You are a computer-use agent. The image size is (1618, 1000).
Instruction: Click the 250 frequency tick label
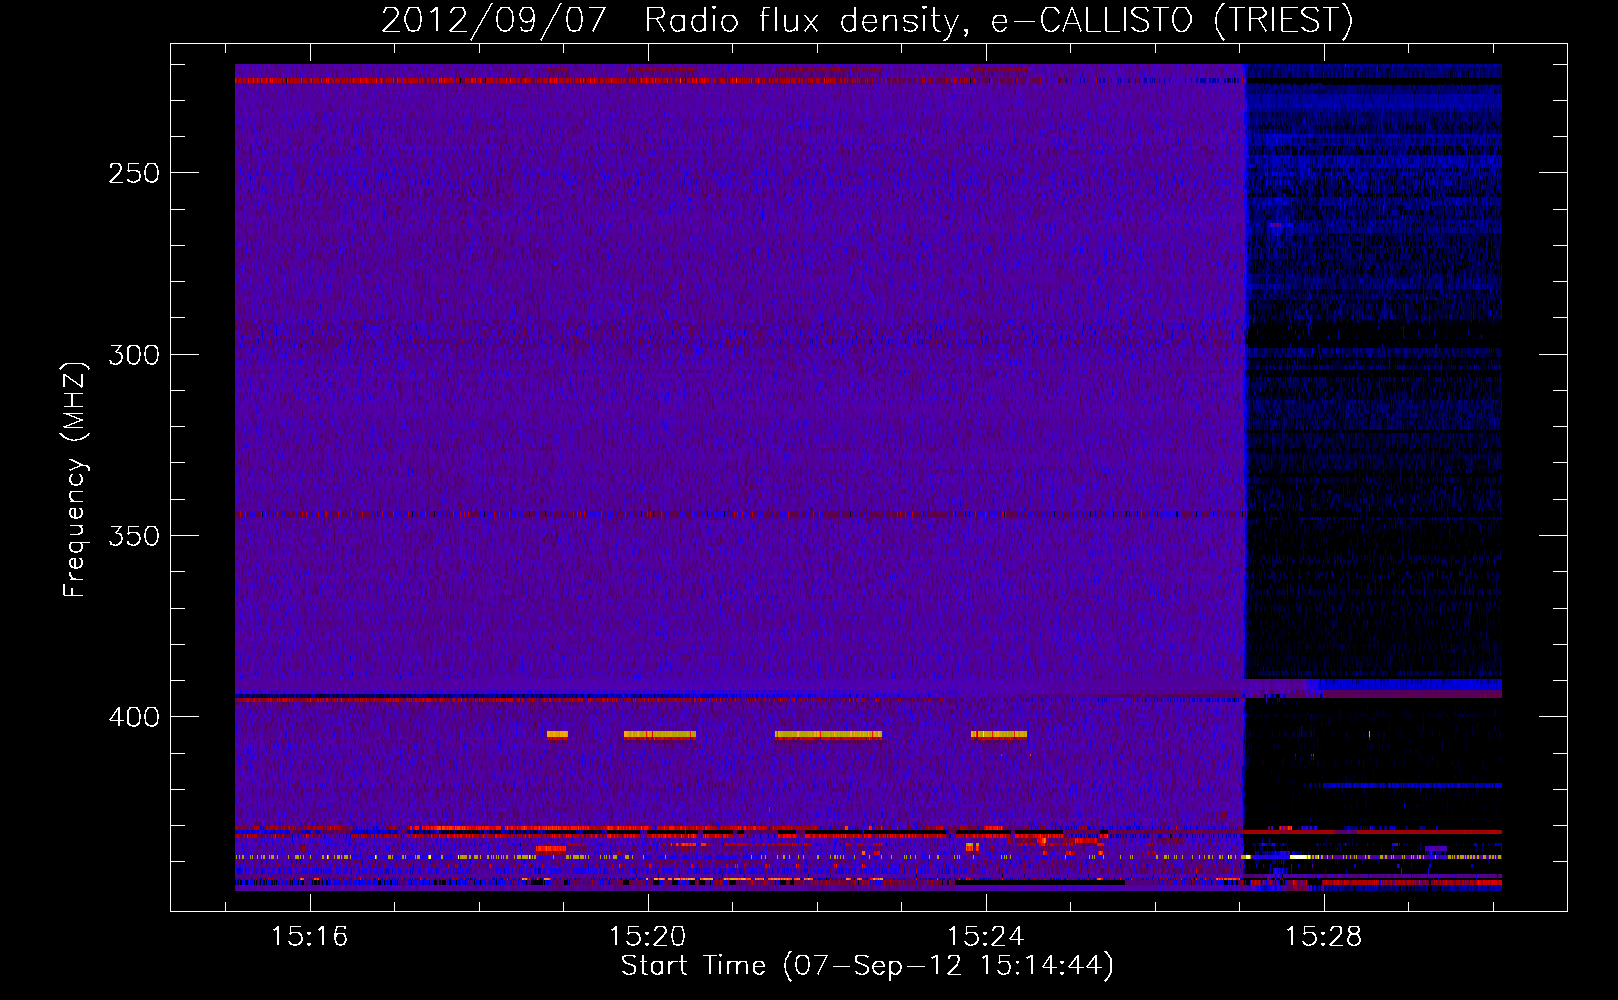tap(134, 173)
